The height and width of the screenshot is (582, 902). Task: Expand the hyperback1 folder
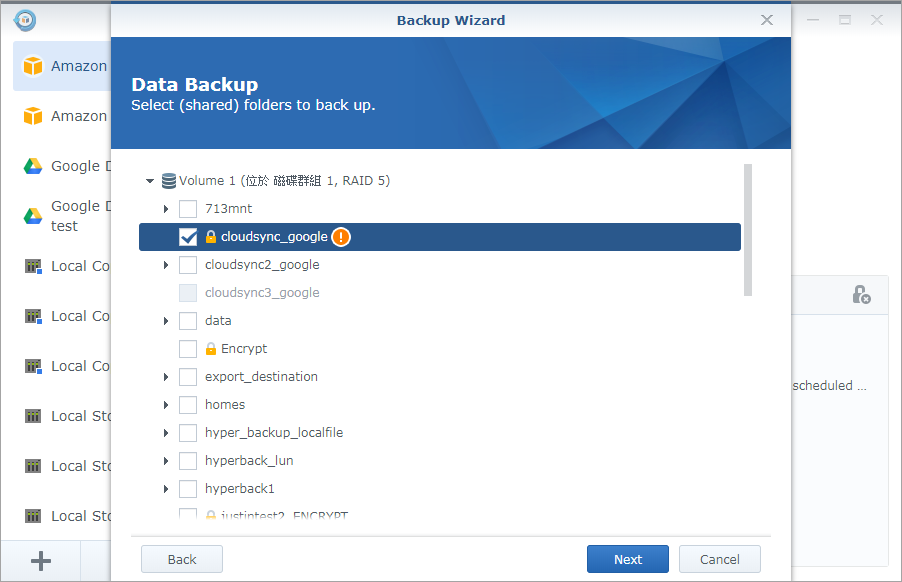point(167,488)
